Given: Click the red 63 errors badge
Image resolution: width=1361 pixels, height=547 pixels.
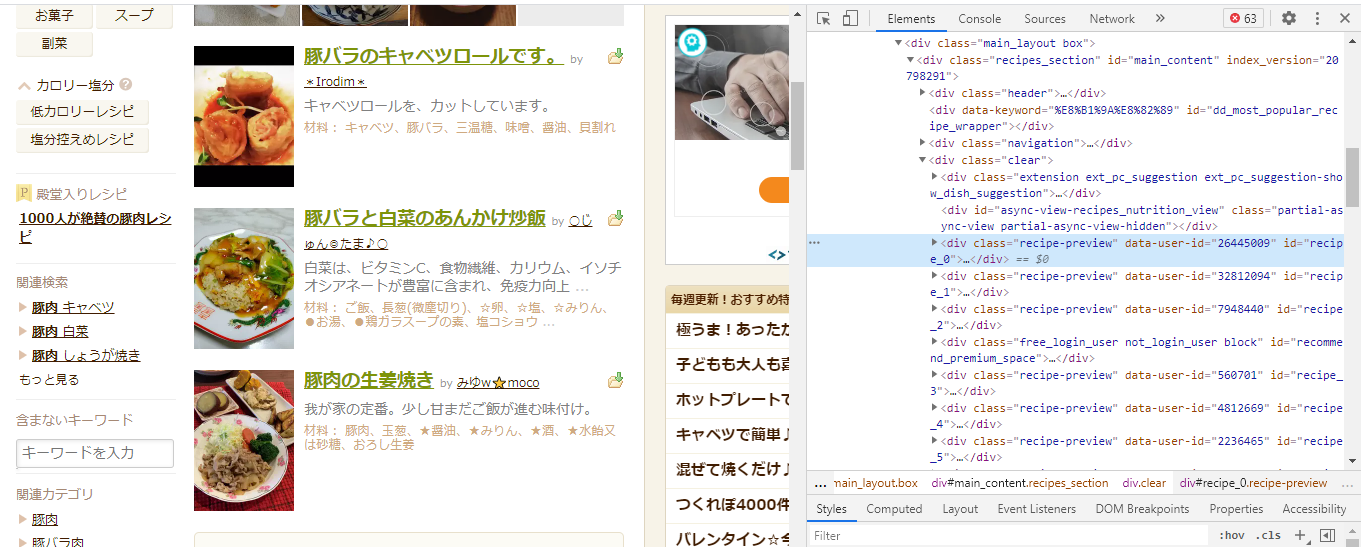Looking at the screenshot, I should (x=1243, y=19).
